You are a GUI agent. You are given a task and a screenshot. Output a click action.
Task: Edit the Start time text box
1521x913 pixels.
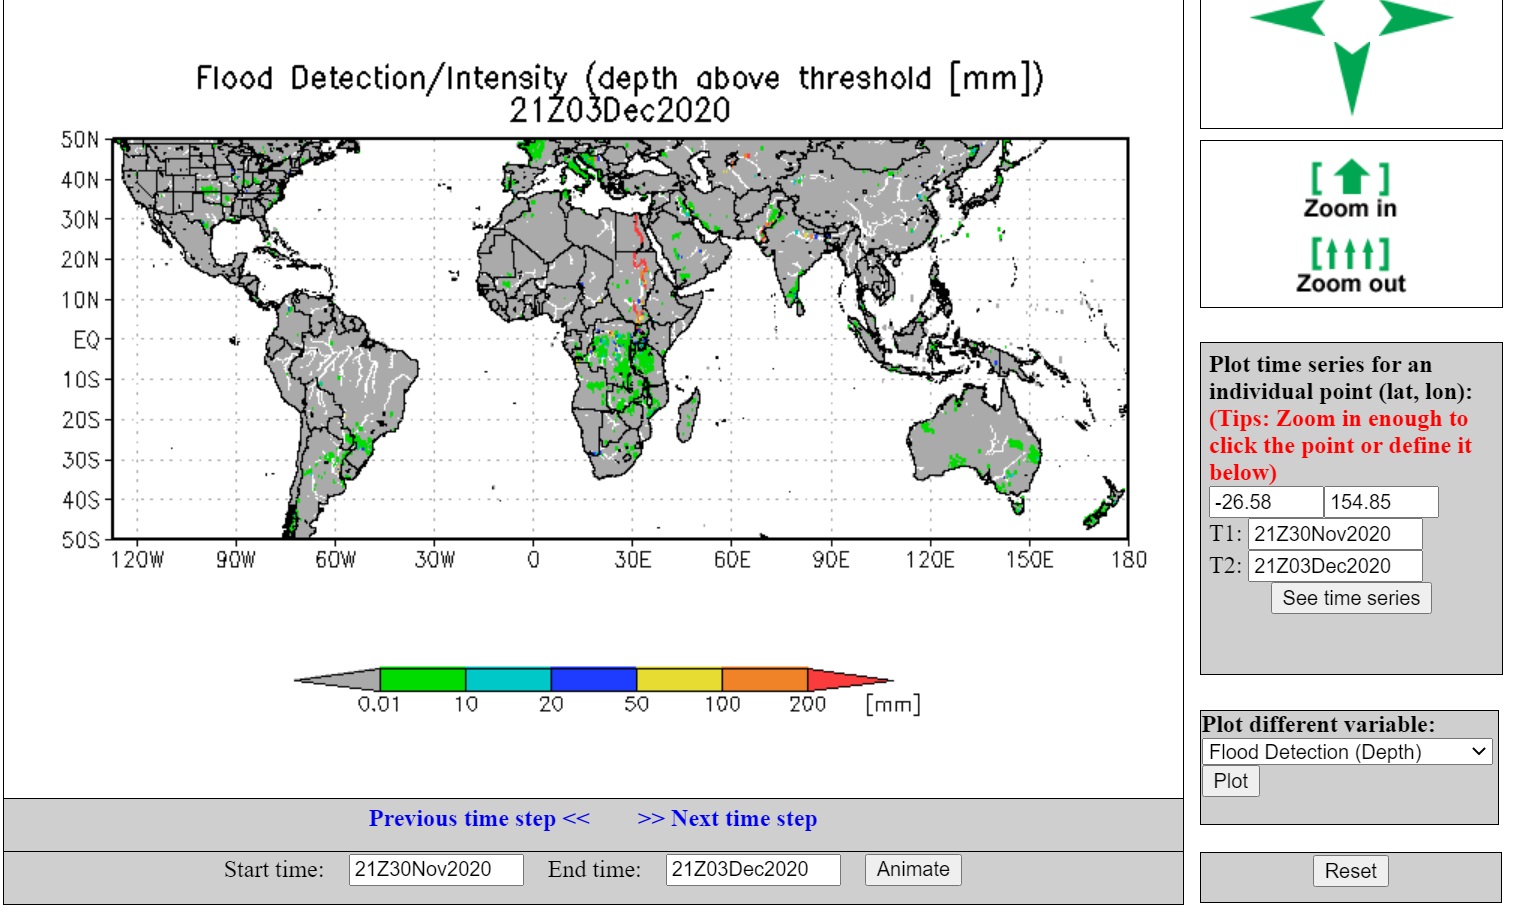435,869
